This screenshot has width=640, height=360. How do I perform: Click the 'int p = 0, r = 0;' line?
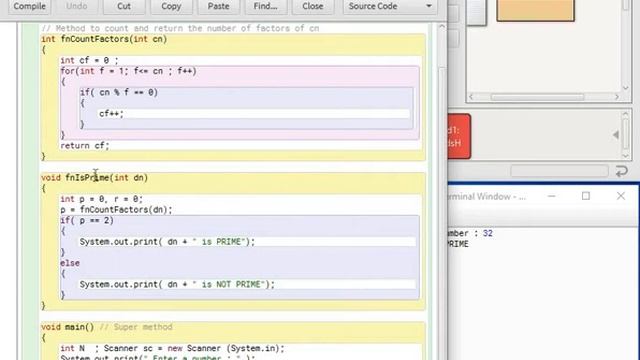click(102, 199)
